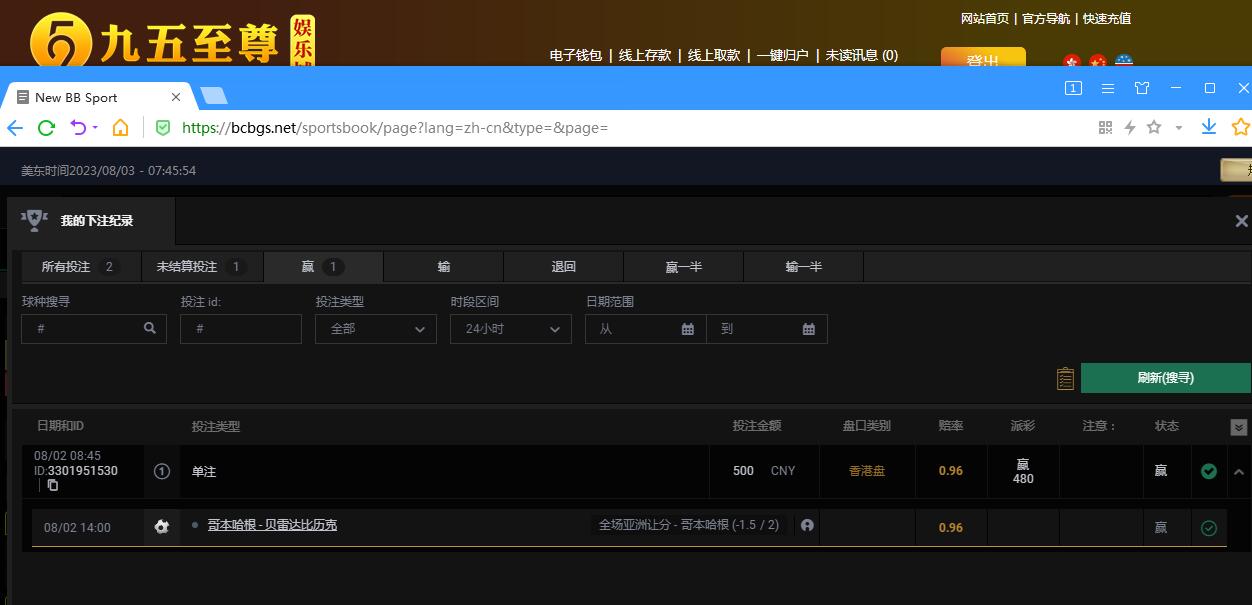This screenshot has height=605, width=1252.
Task: Go to the browser home page icon
Action: click(x=120, y=128)
